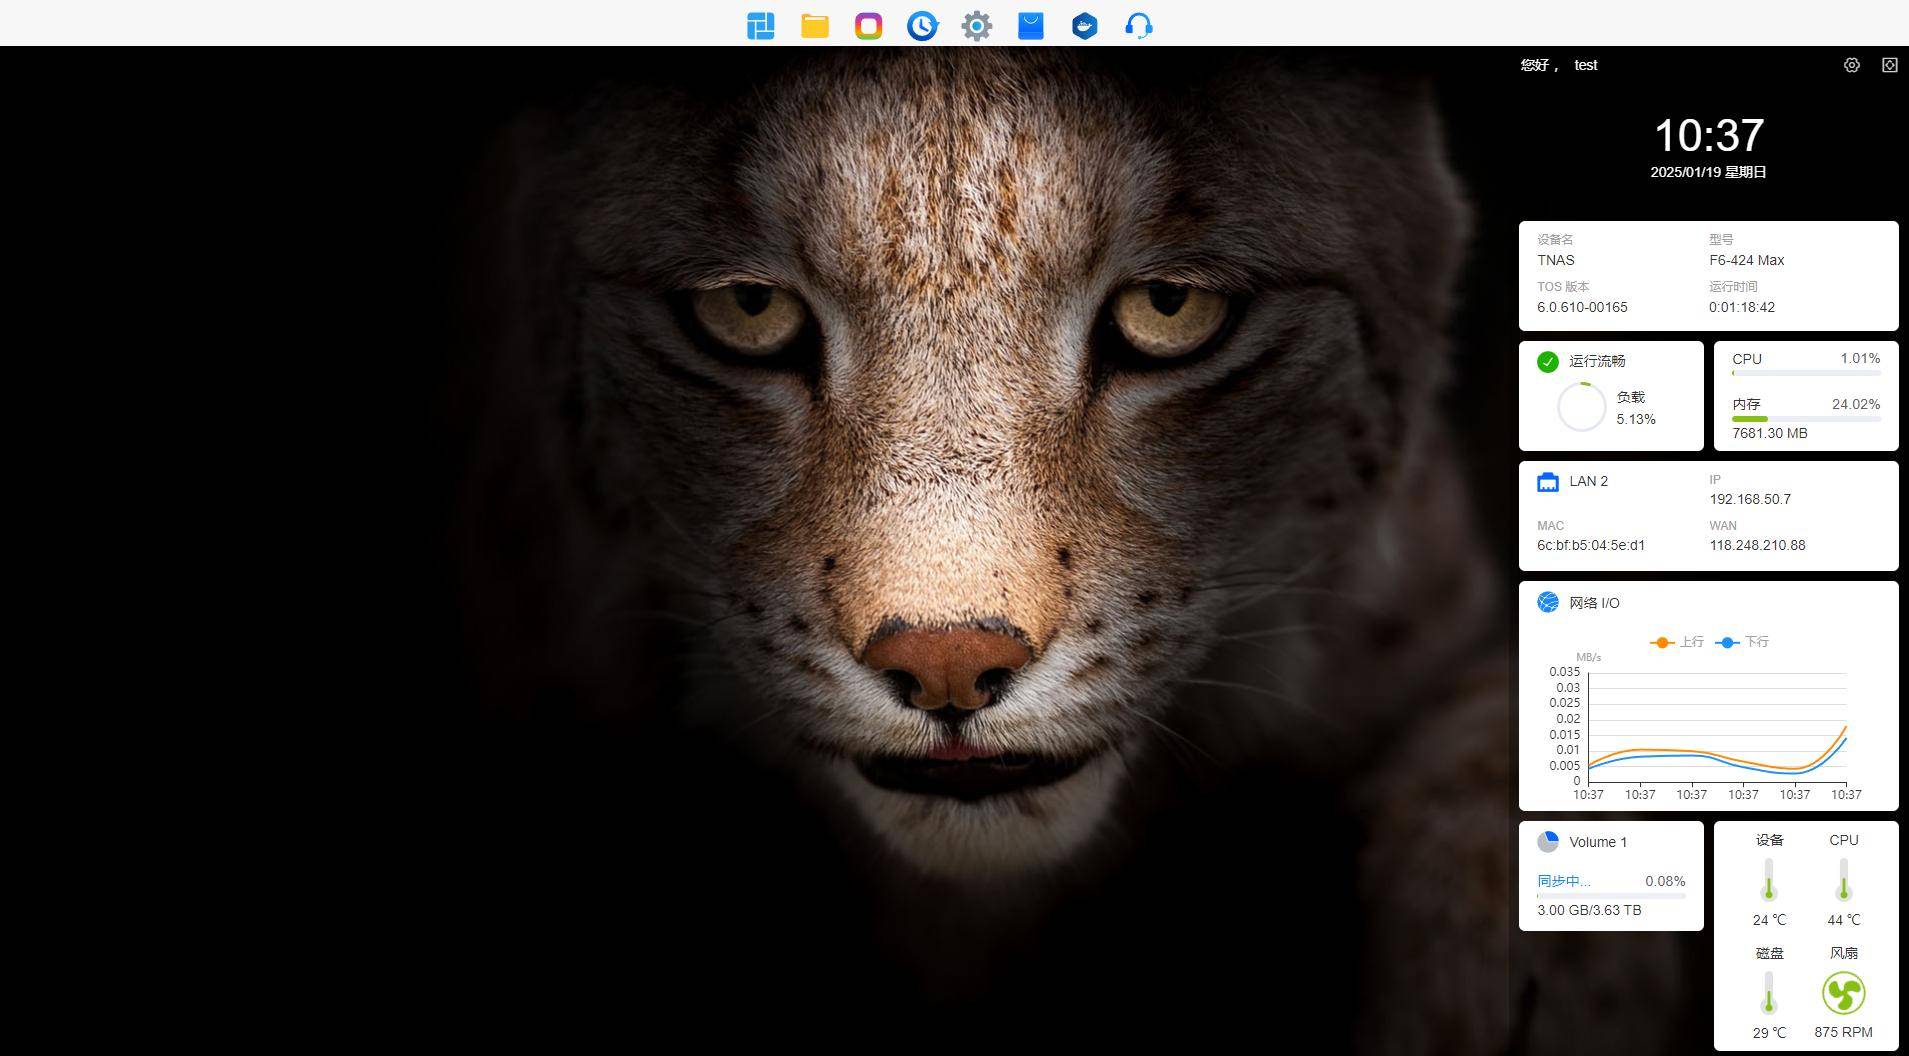The height and width of the screenshot is (1056, 1909).
Task: Collapse the widget sidebar with corner icon
Action: (1890, 65)
